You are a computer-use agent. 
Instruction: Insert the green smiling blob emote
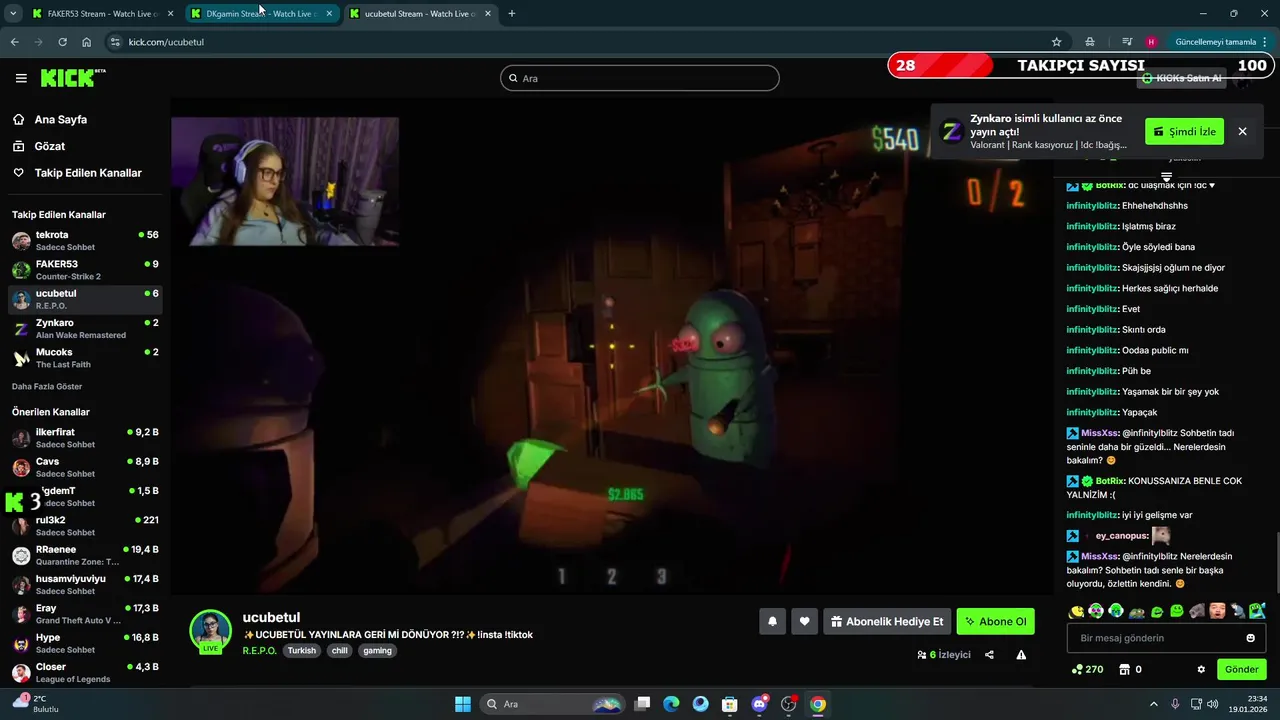coord(1177,611)
